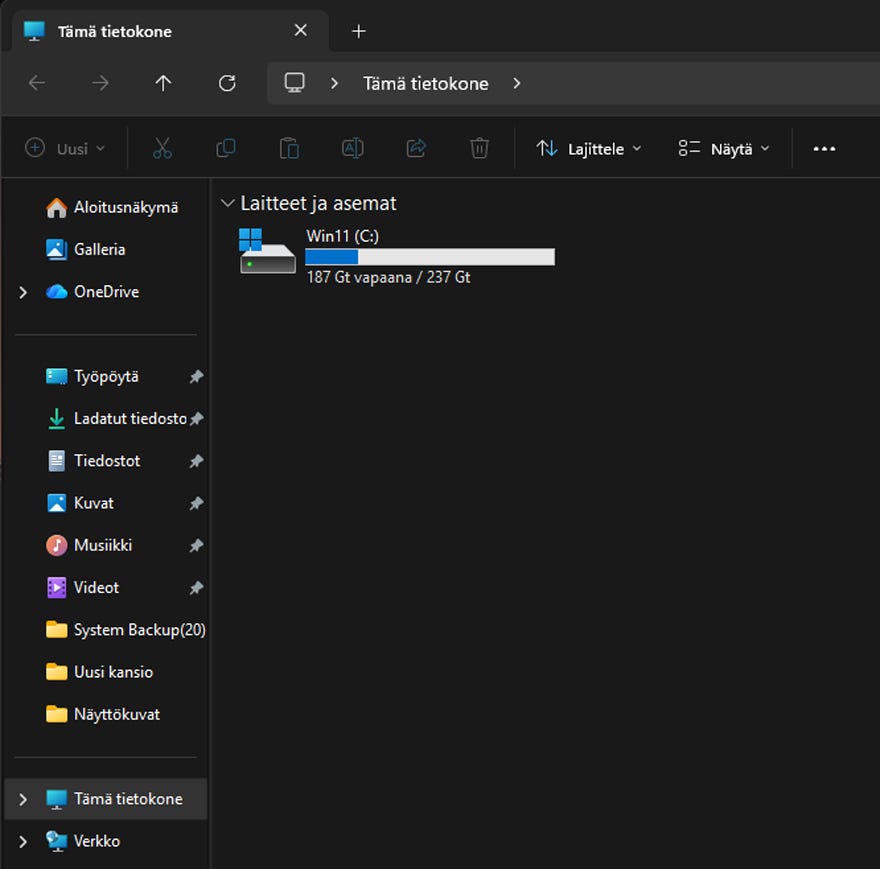Open the Uusi new item button

[65, 149]
